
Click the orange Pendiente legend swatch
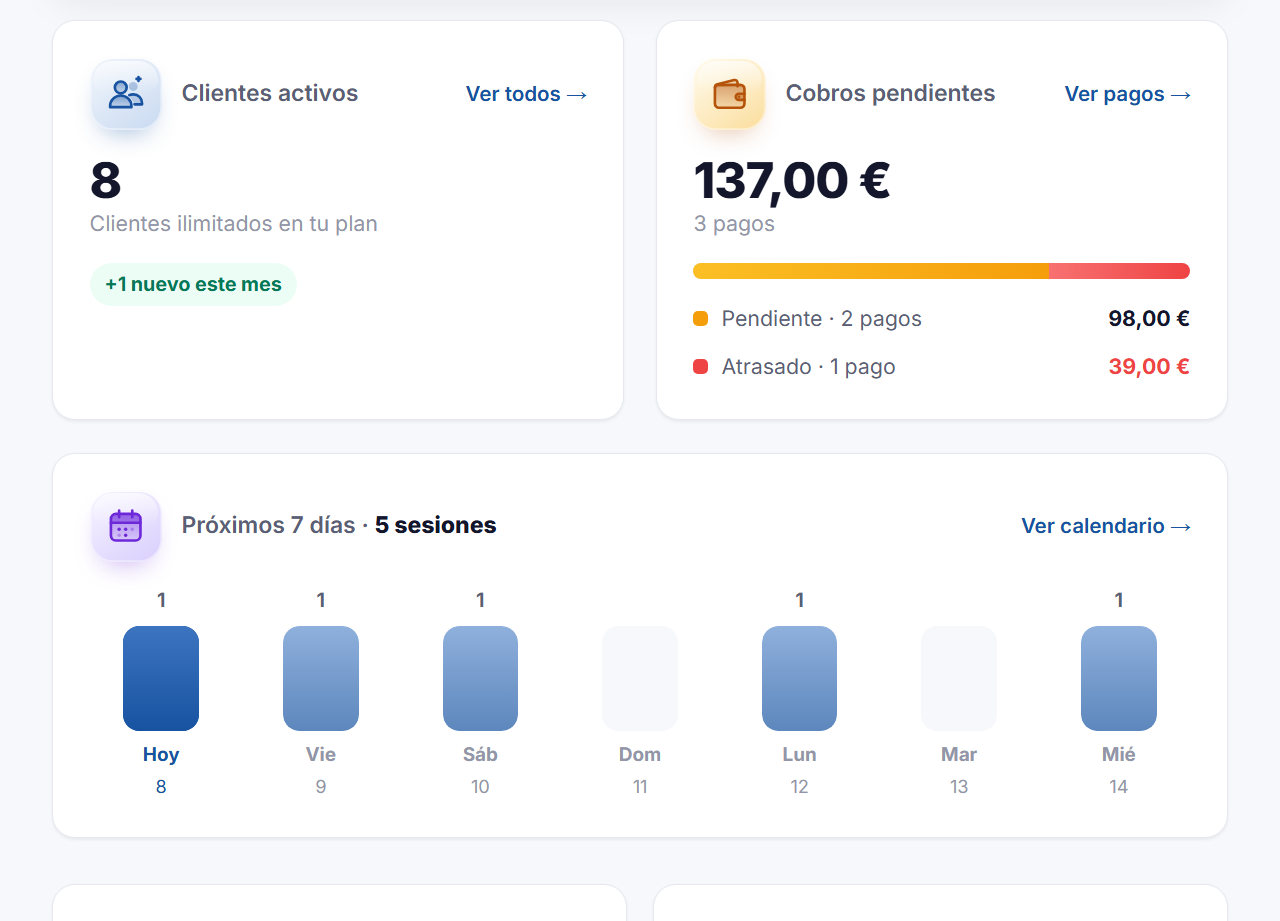point(700,318)
